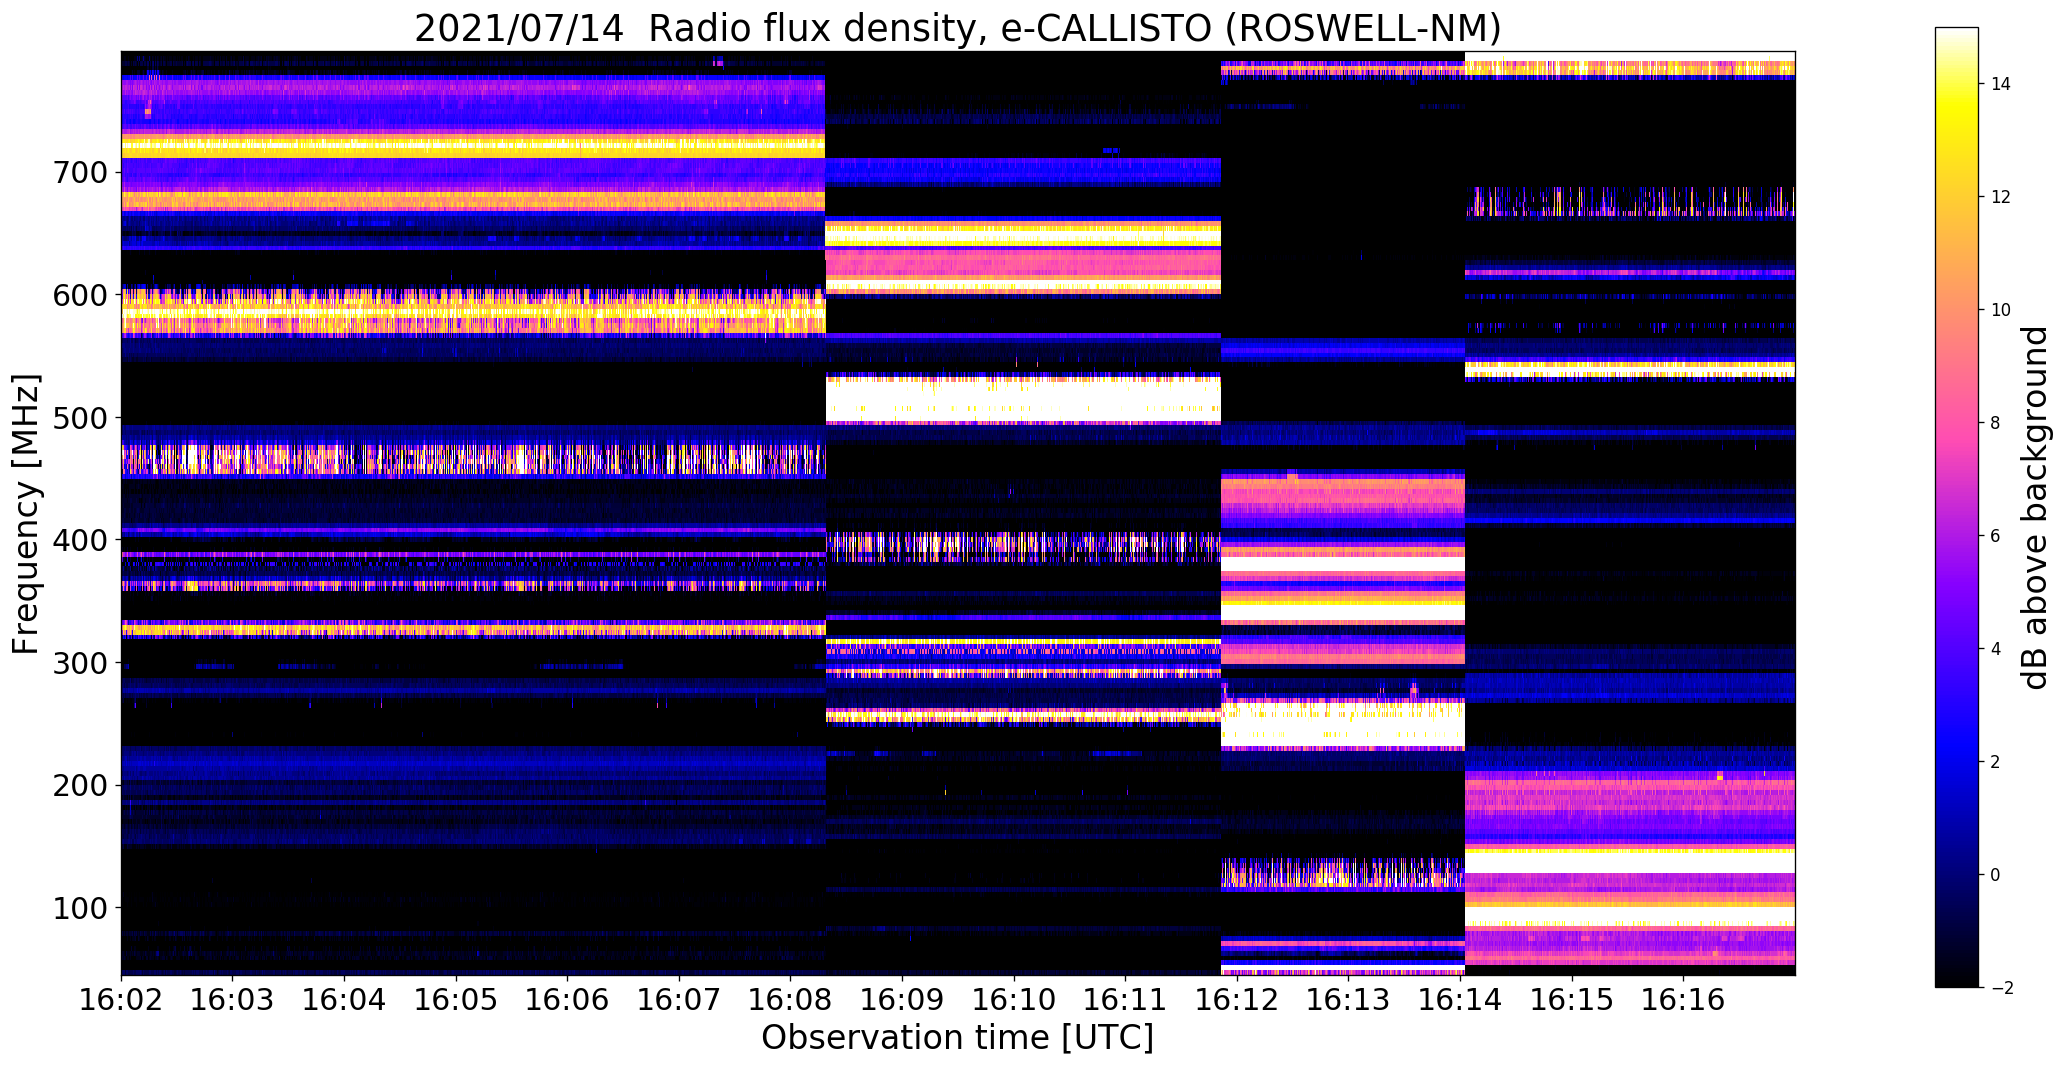Click the 16:08 time tick label

pos(791,998)
